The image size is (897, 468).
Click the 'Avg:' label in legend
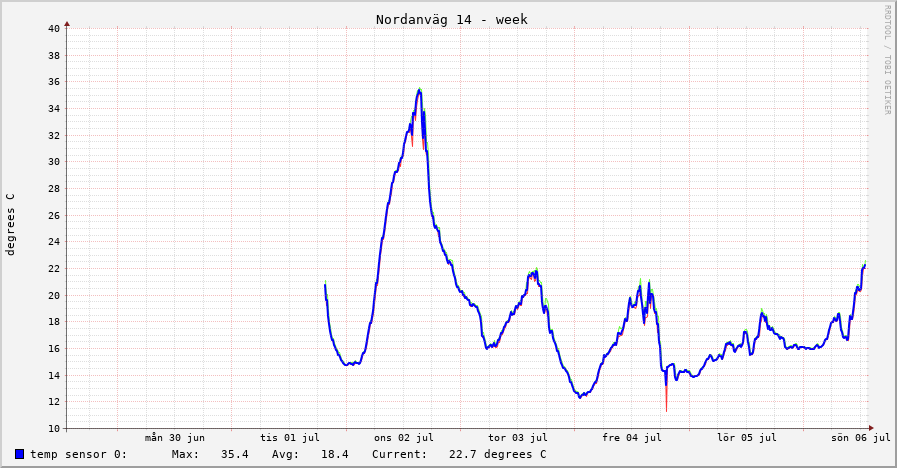(285, 454)
